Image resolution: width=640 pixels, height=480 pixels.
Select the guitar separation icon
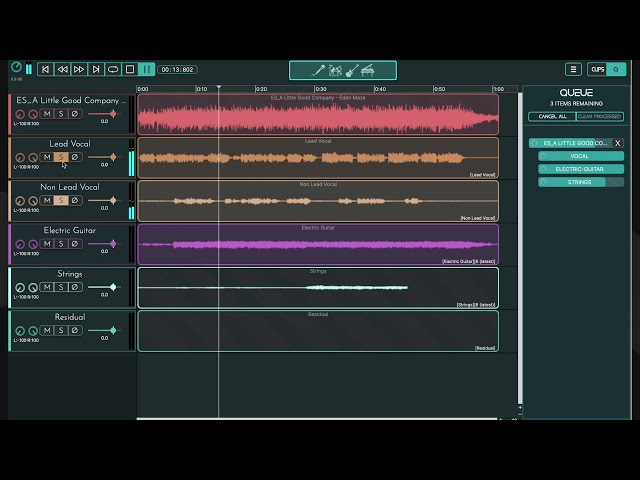352,71
